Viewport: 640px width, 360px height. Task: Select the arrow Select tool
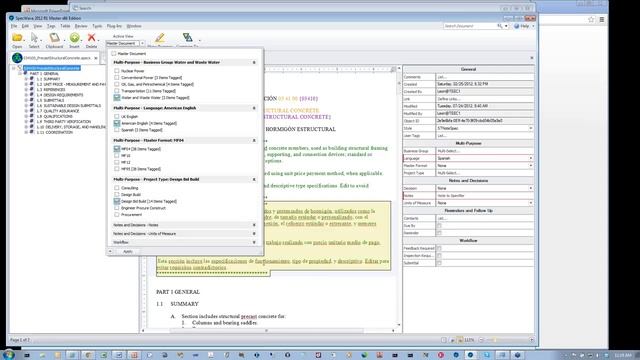(34, 38)
